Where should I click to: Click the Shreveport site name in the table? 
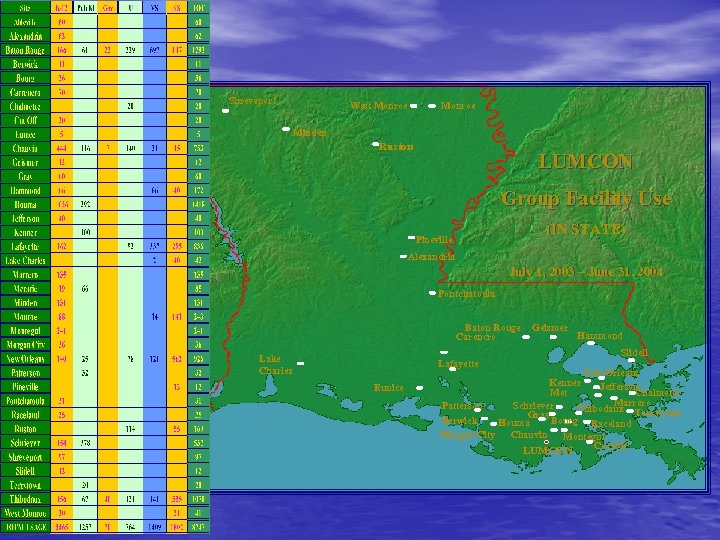pyautogui.click(x=25, y=457)
